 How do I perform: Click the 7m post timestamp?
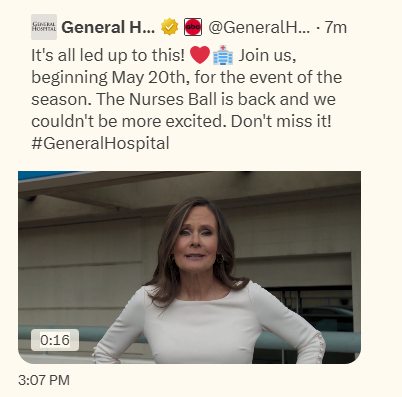(x=336, y=27)
